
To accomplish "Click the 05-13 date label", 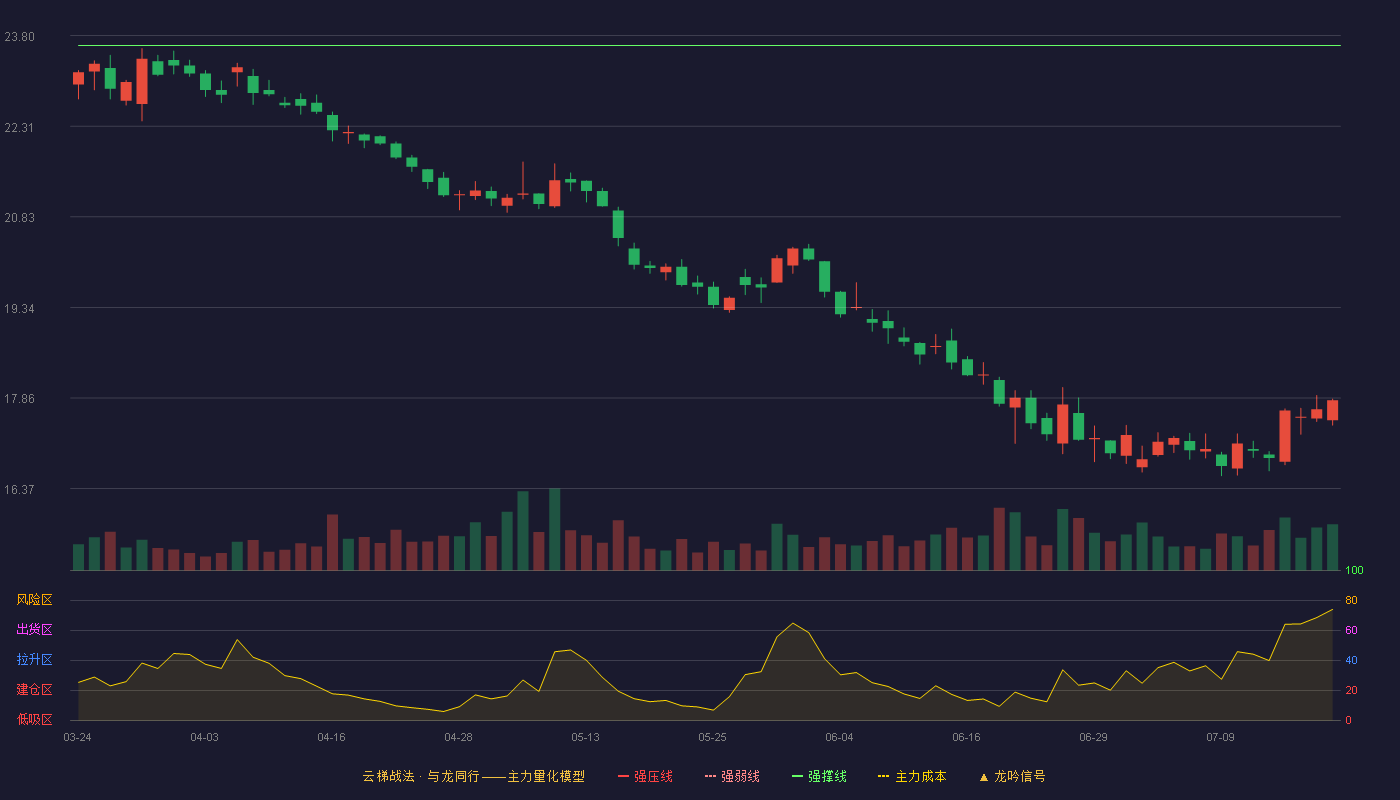I will tap(585, 737).
